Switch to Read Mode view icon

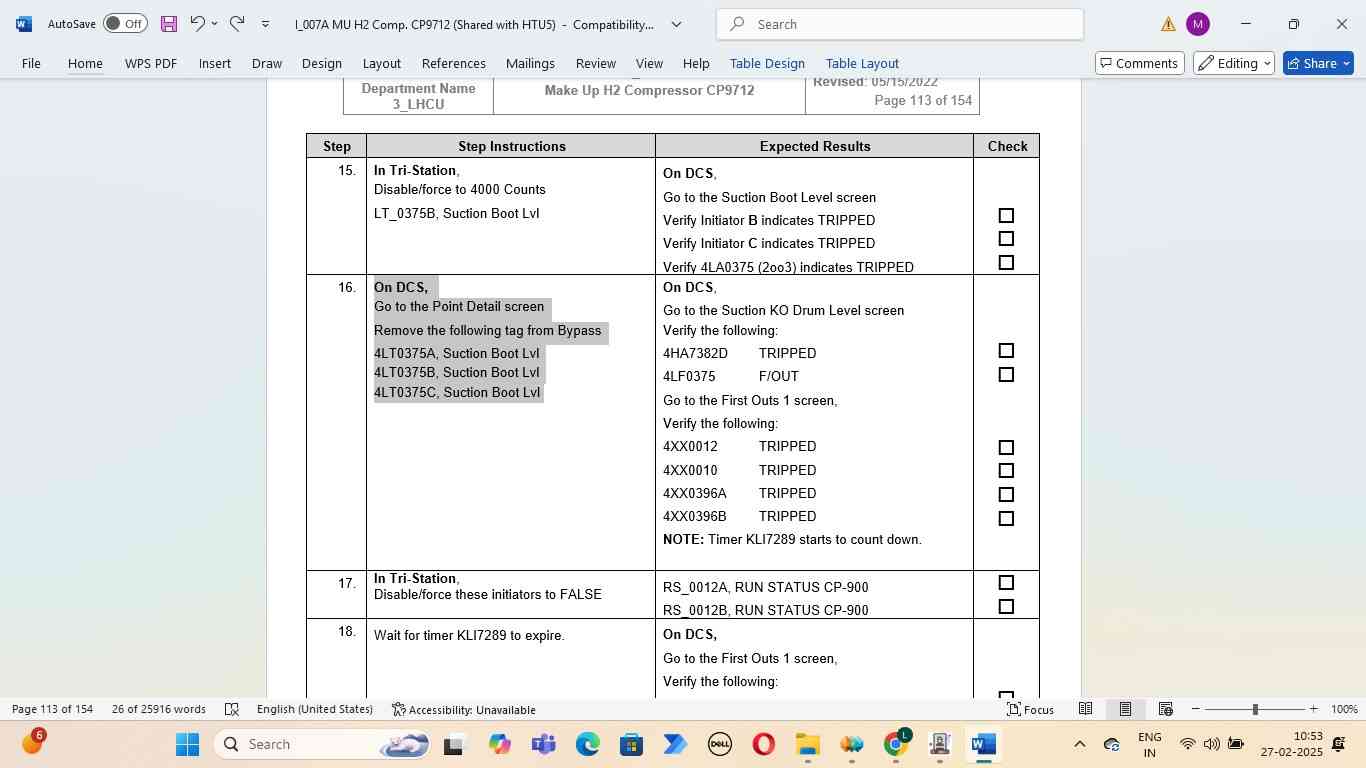point(1085,709)
